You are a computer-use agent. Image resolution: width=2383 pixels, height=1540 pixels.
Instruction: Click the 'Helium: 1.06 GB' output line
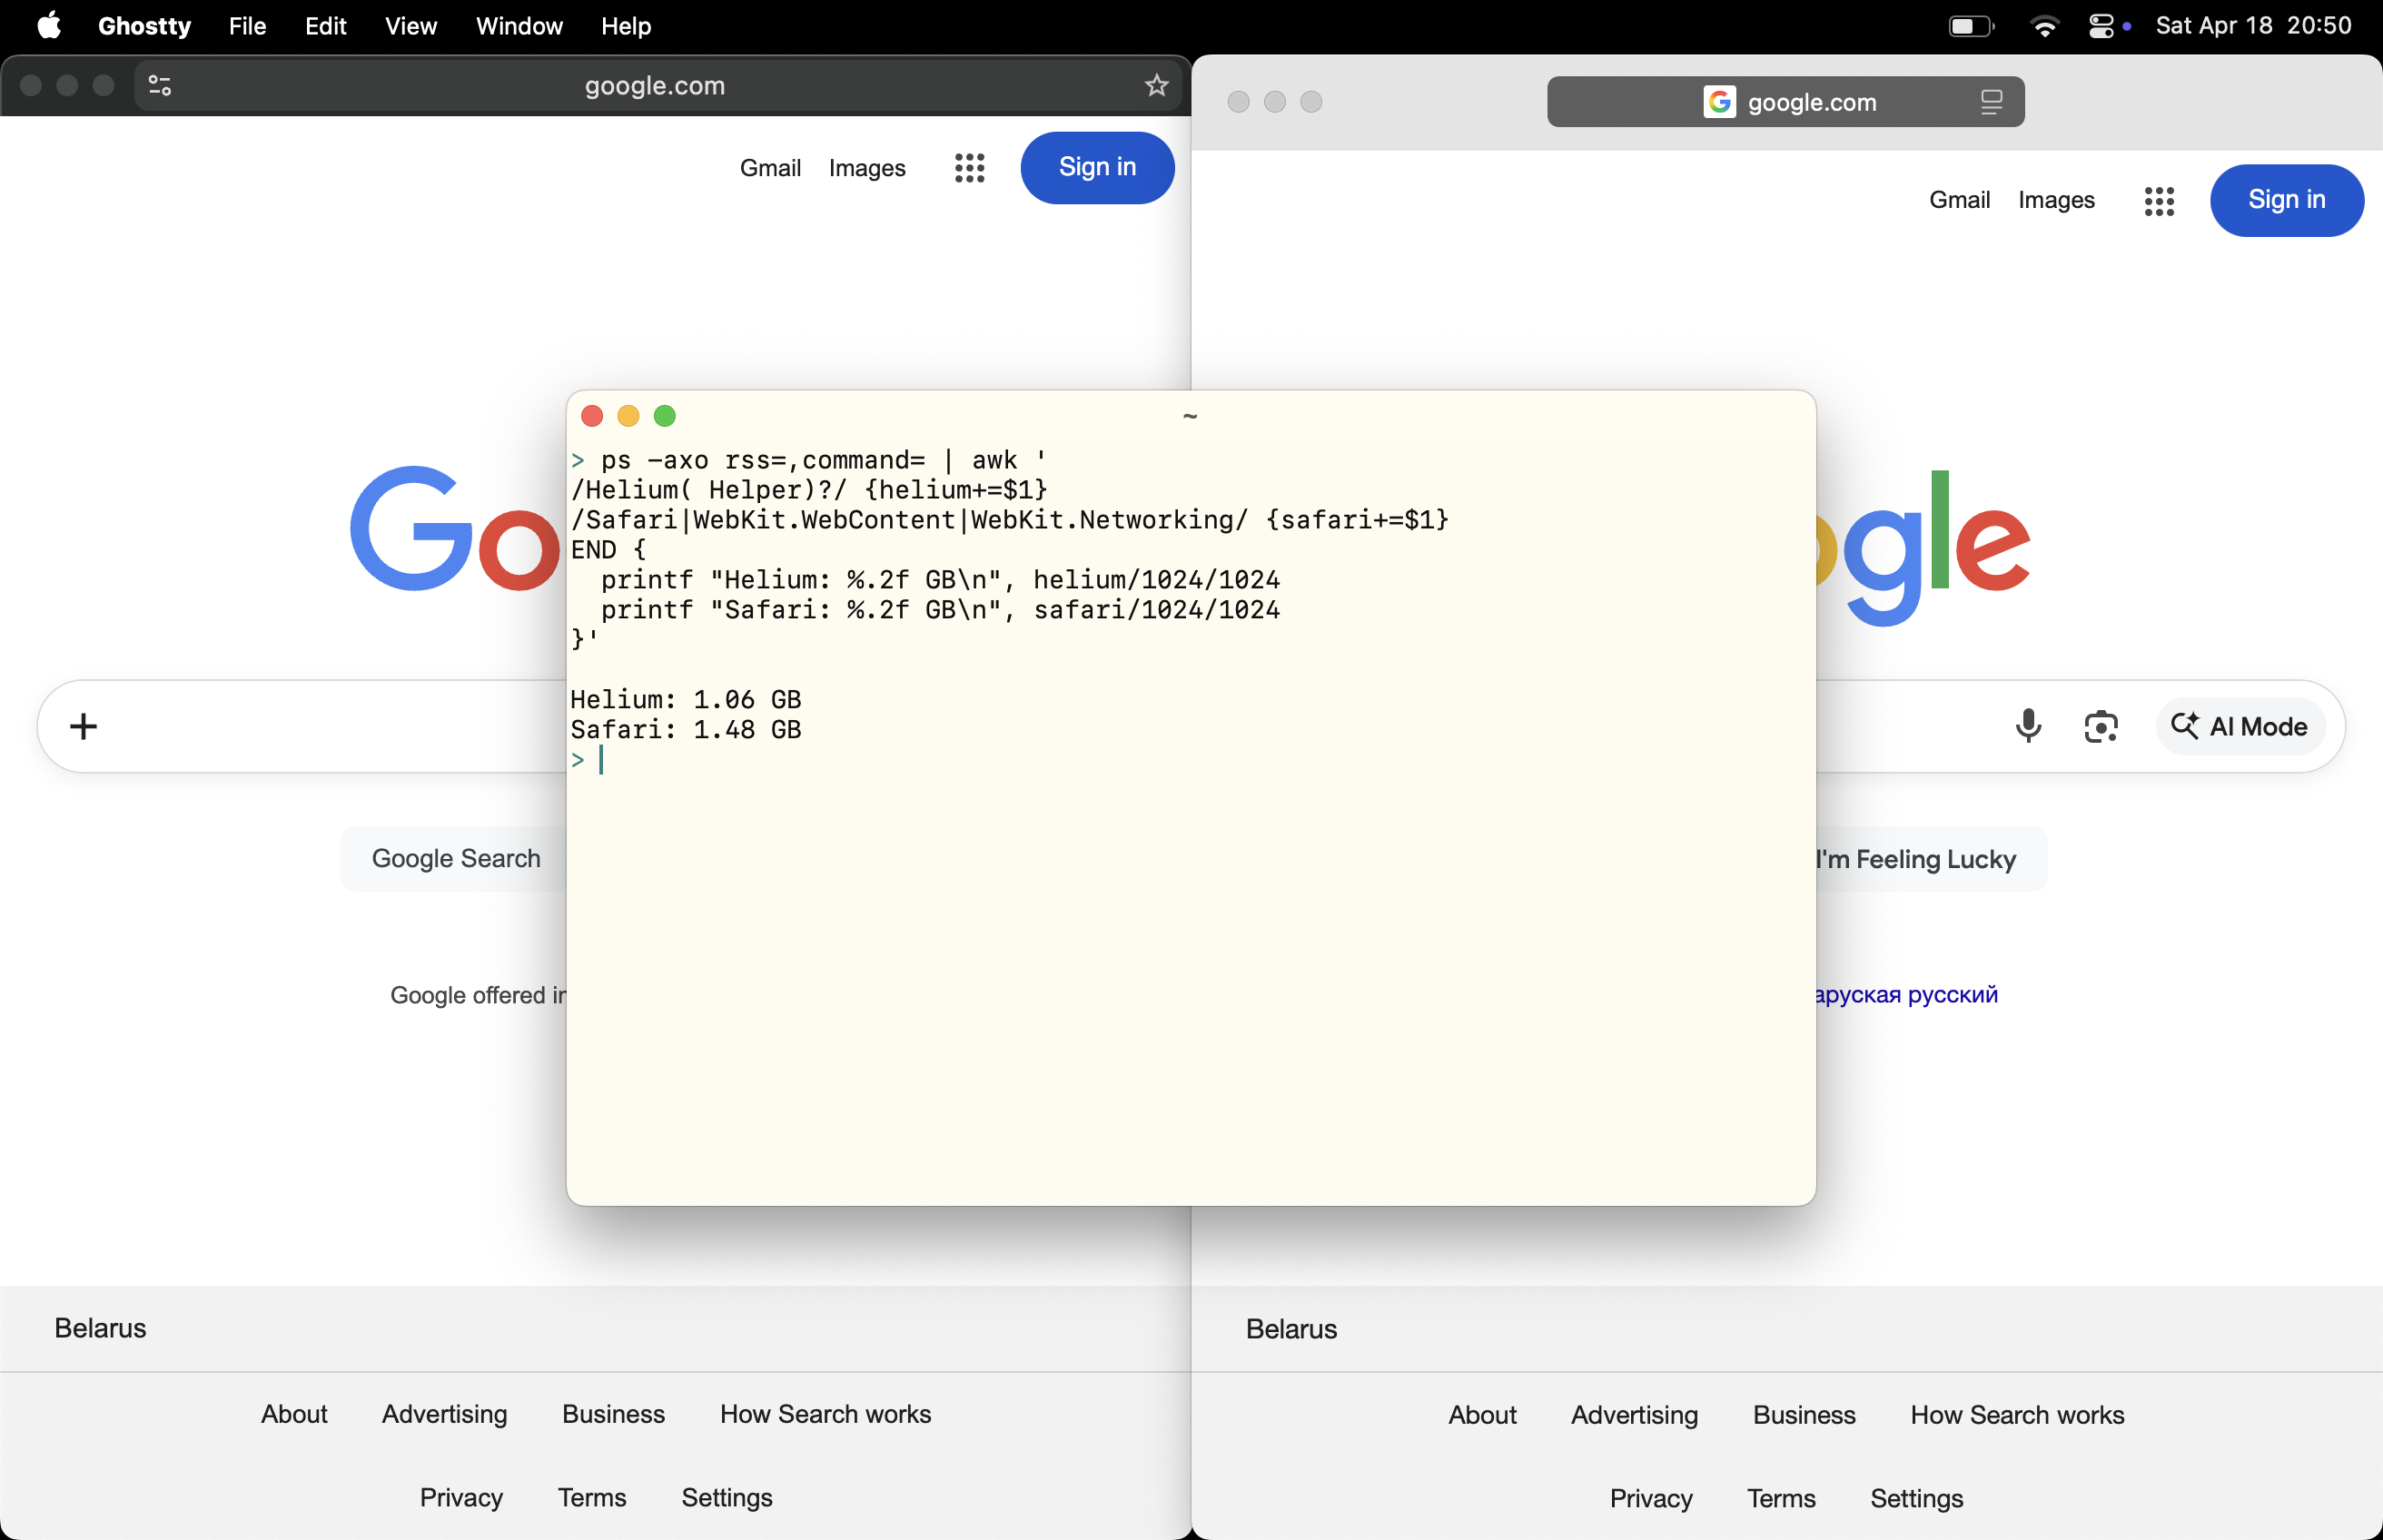(686, 699)
